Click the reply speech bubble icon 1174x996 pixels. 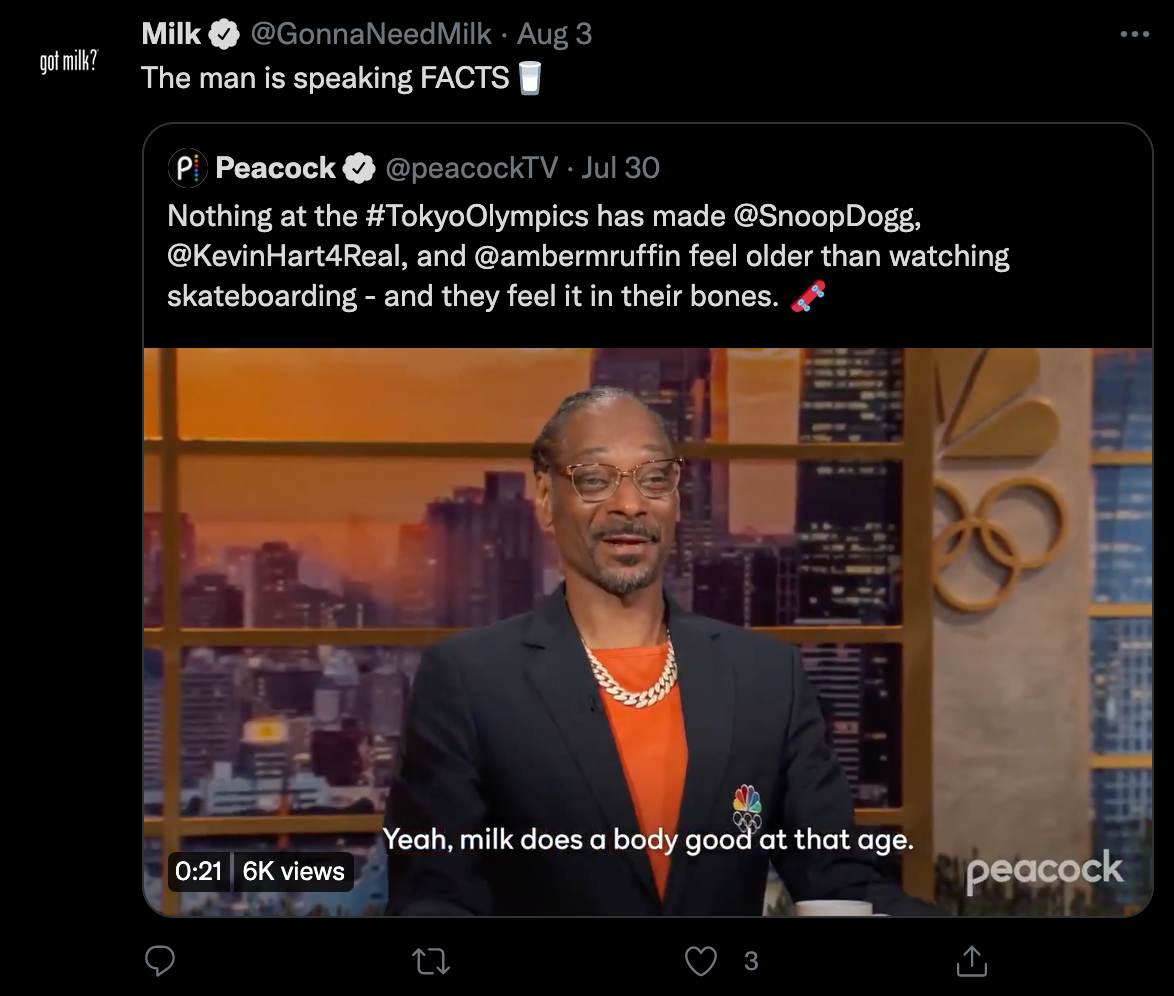click(x=159, y=961)
